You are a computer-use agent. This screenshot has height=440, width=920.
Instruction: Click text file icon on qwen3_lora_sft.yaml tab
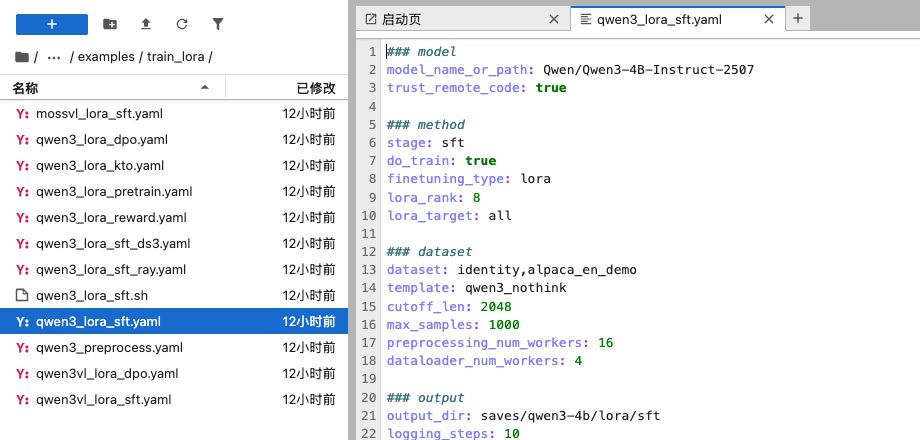point(585,19)
